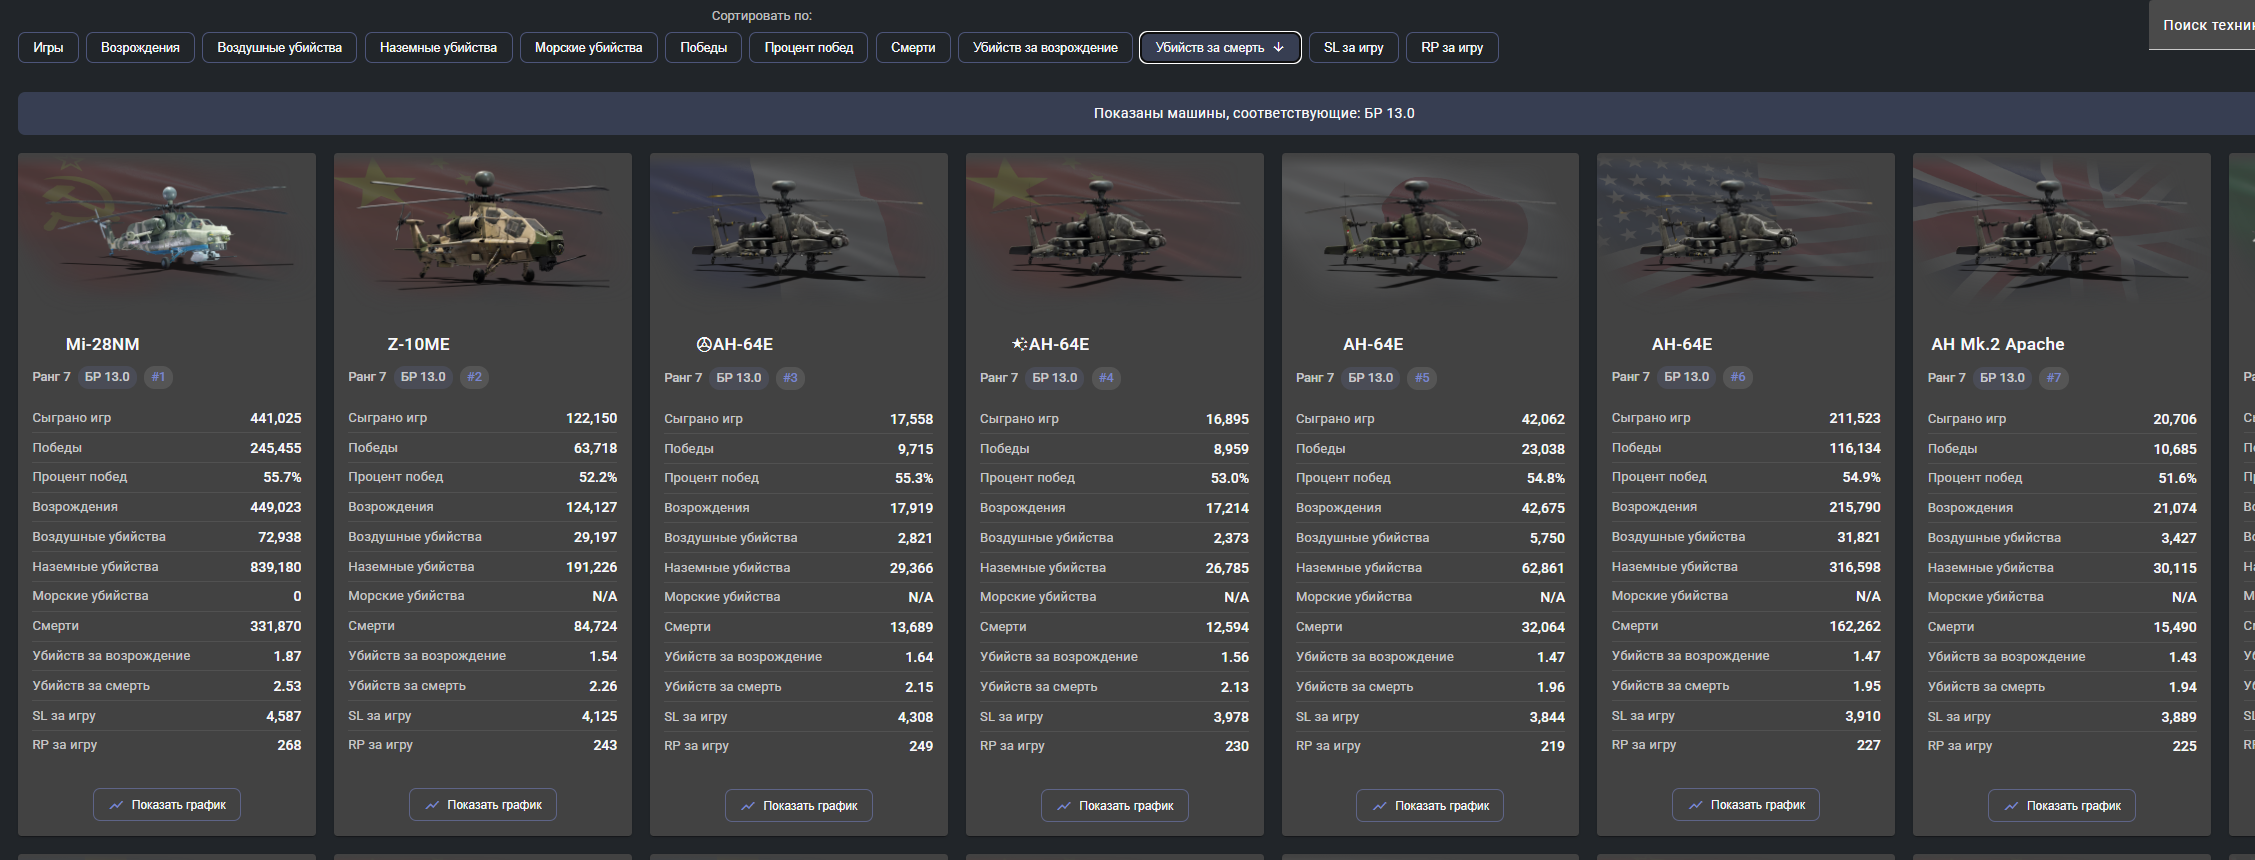Click the AH Mk.2 Apache title
This screenshot has width=2255, height=860.
1997,344
